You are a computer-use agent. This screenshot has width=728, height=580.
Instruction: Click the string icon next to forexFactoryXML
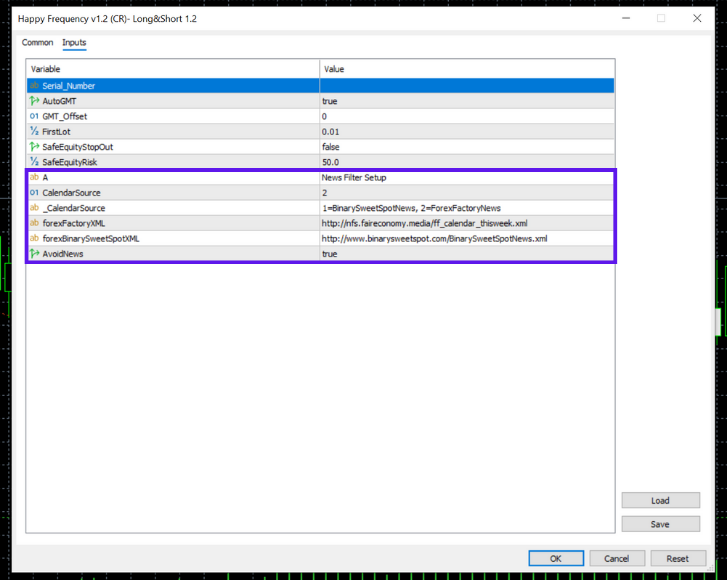pos(34,223)
